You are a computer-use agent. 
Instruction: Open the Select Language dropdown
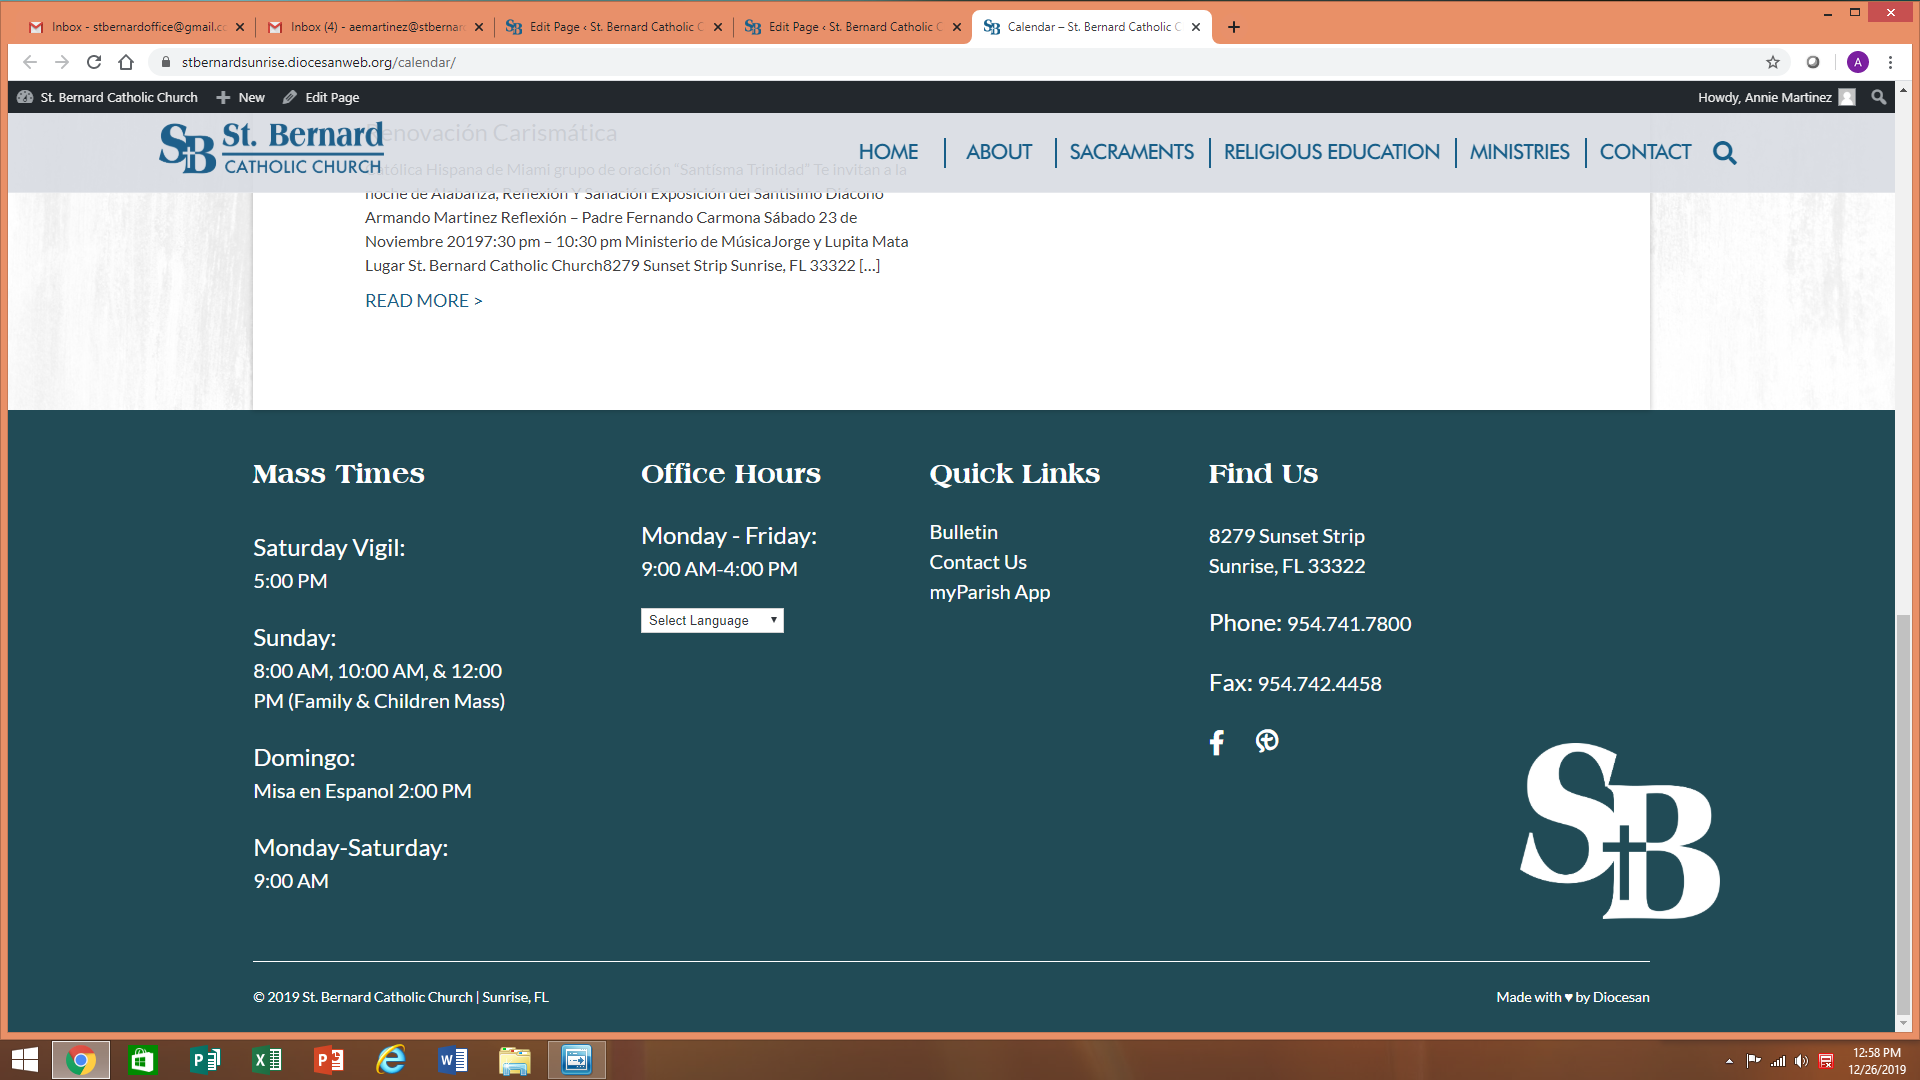(x=711, y=620)
